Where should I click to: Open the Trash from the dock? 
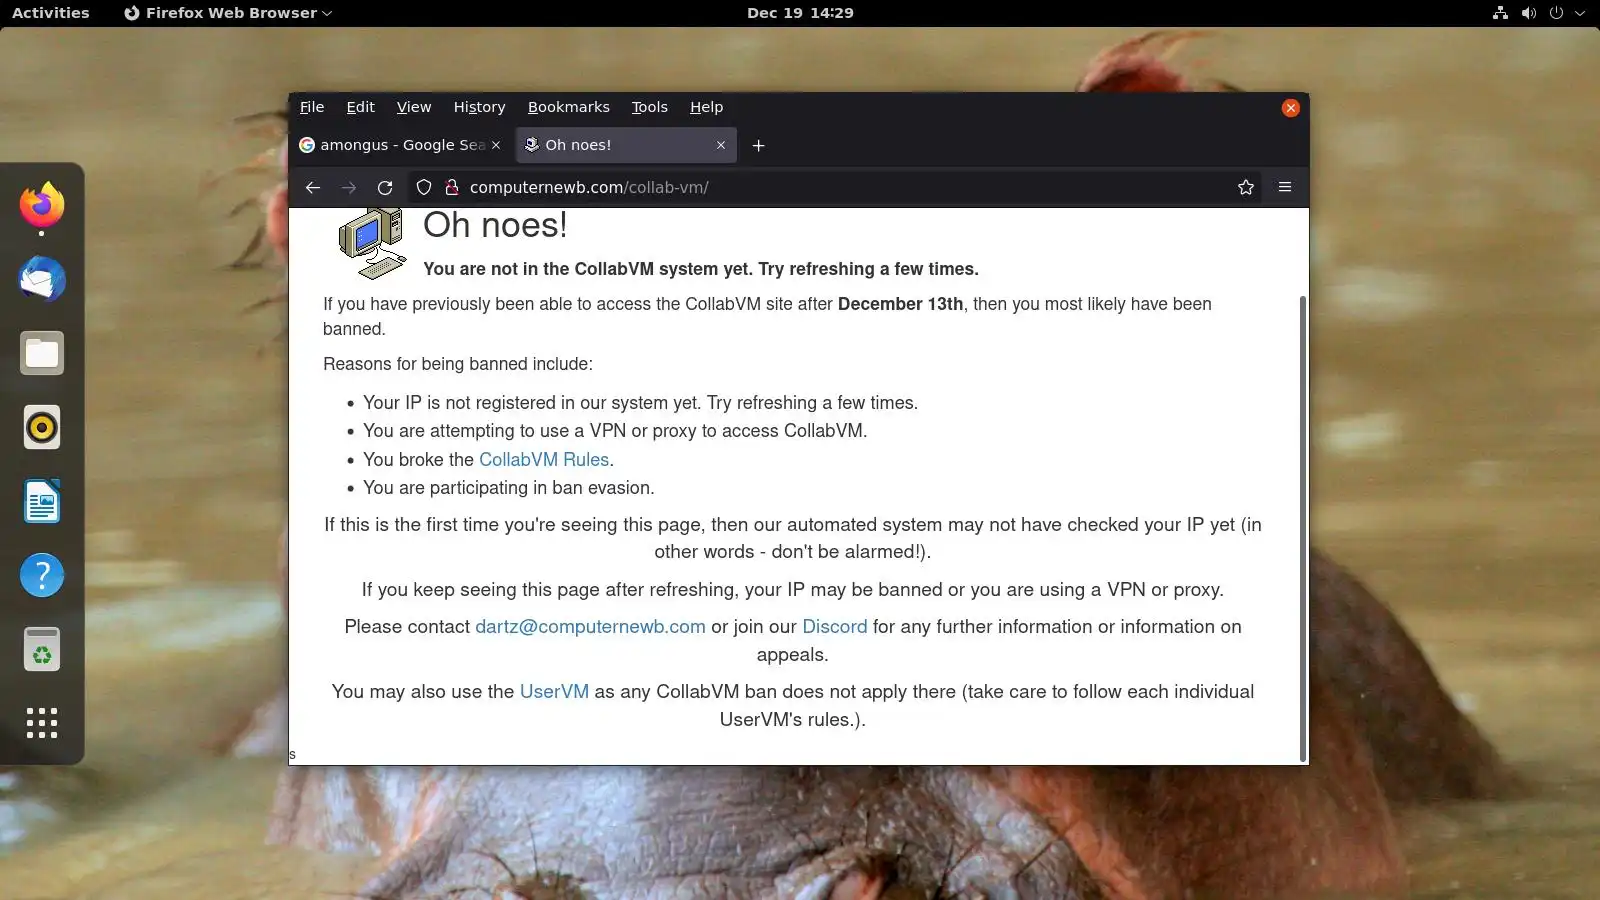tap(42, 649)
